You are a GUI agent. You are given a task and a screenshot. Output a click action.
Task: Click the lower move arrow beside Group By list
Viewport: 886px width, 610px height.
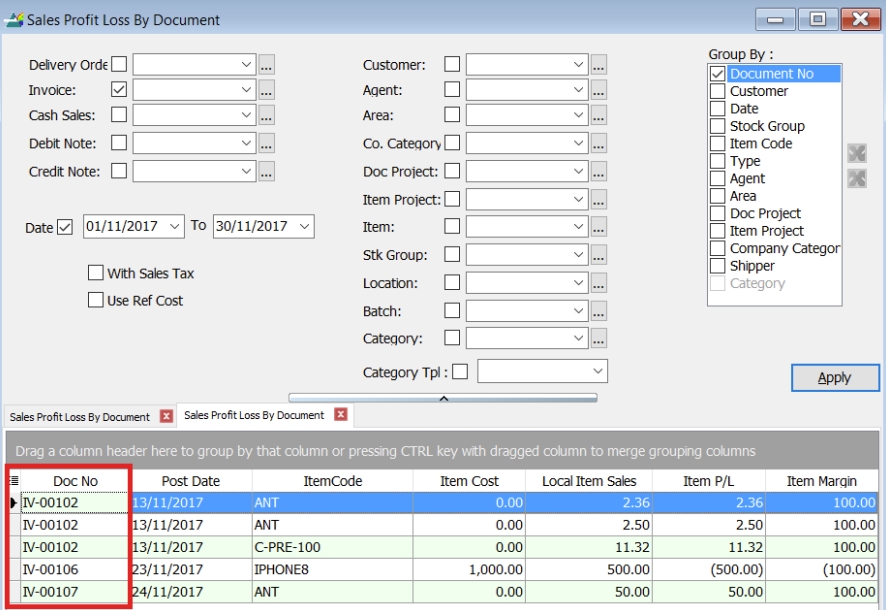[856, 178]
